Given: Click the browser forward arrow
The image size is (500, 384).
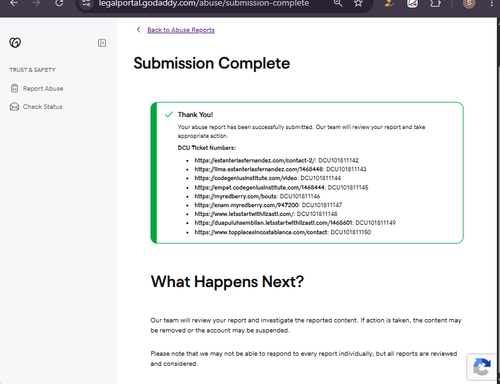Looking at the screenshot, I should (36, 3).
